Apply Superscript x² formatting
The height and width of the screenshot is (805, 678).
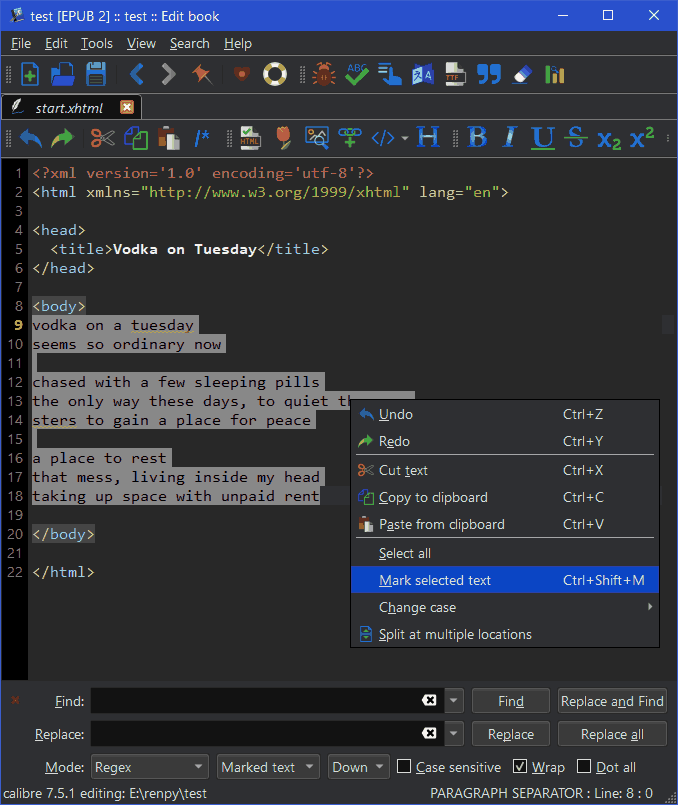(x=642, y=137)
